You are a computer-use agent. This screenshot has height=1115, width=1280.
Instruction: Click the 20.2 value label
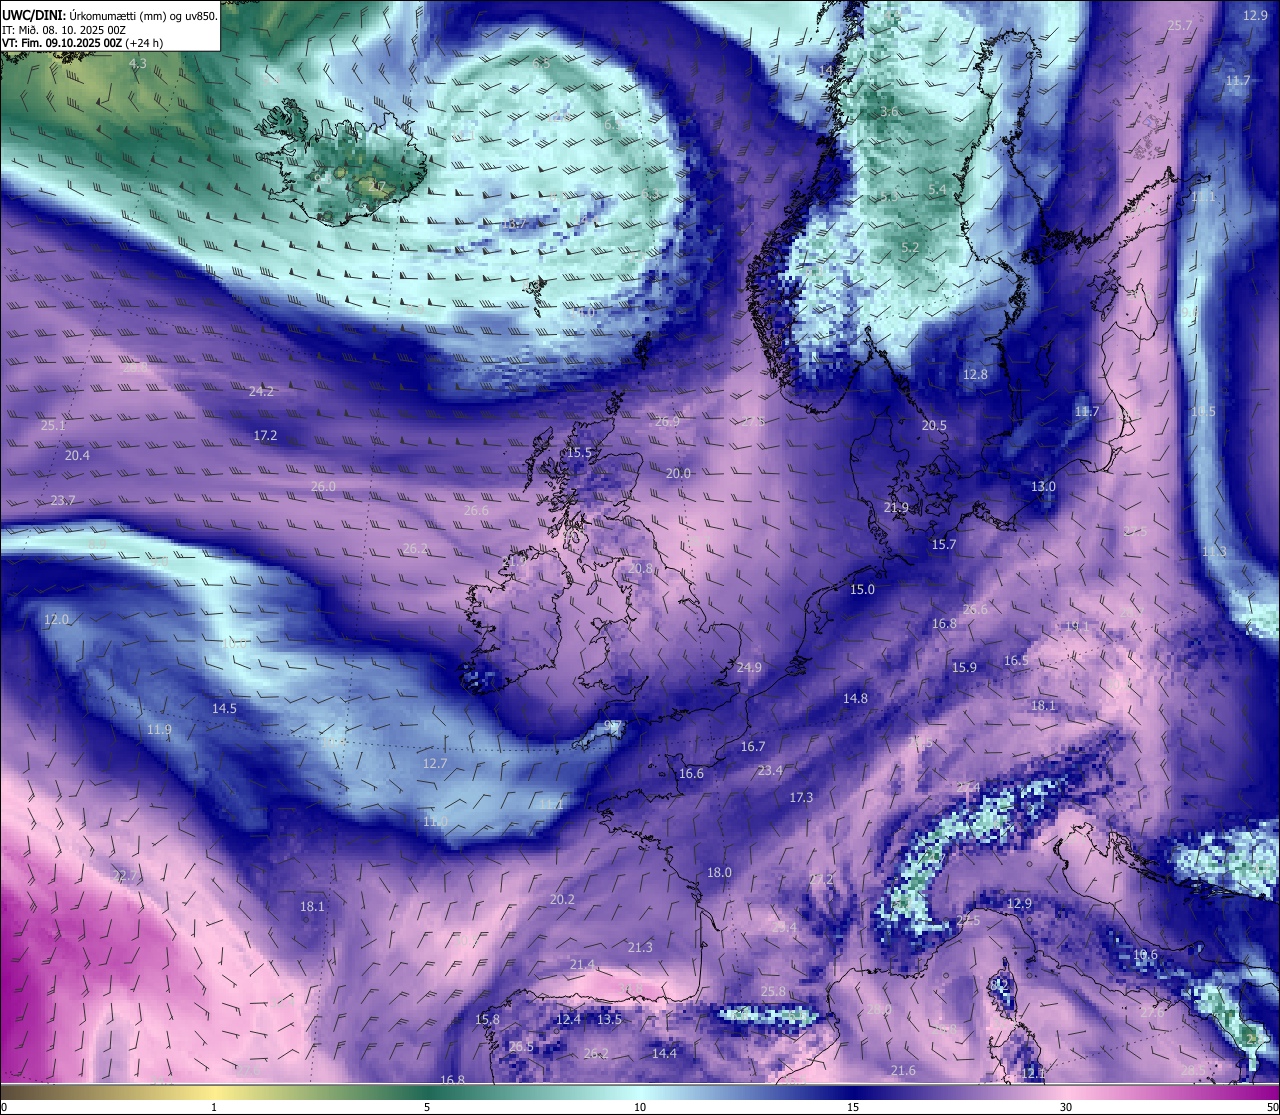(562, 899)
